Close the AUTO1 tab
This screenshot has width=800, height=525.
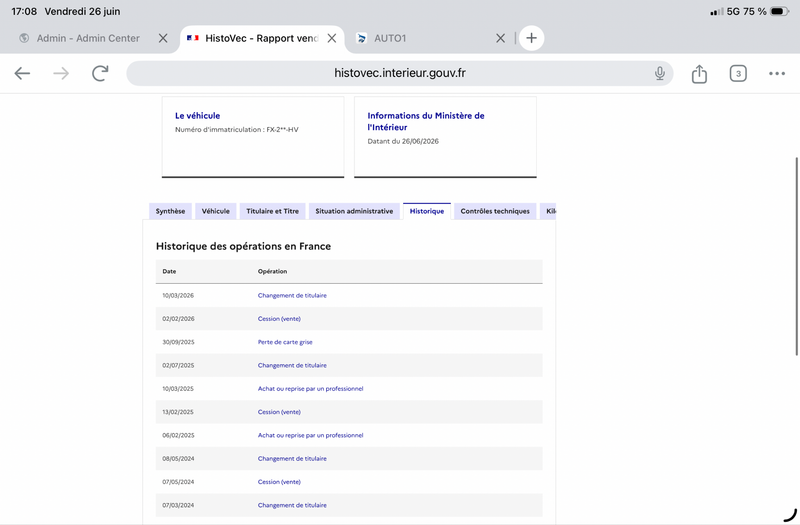(501, 38)
